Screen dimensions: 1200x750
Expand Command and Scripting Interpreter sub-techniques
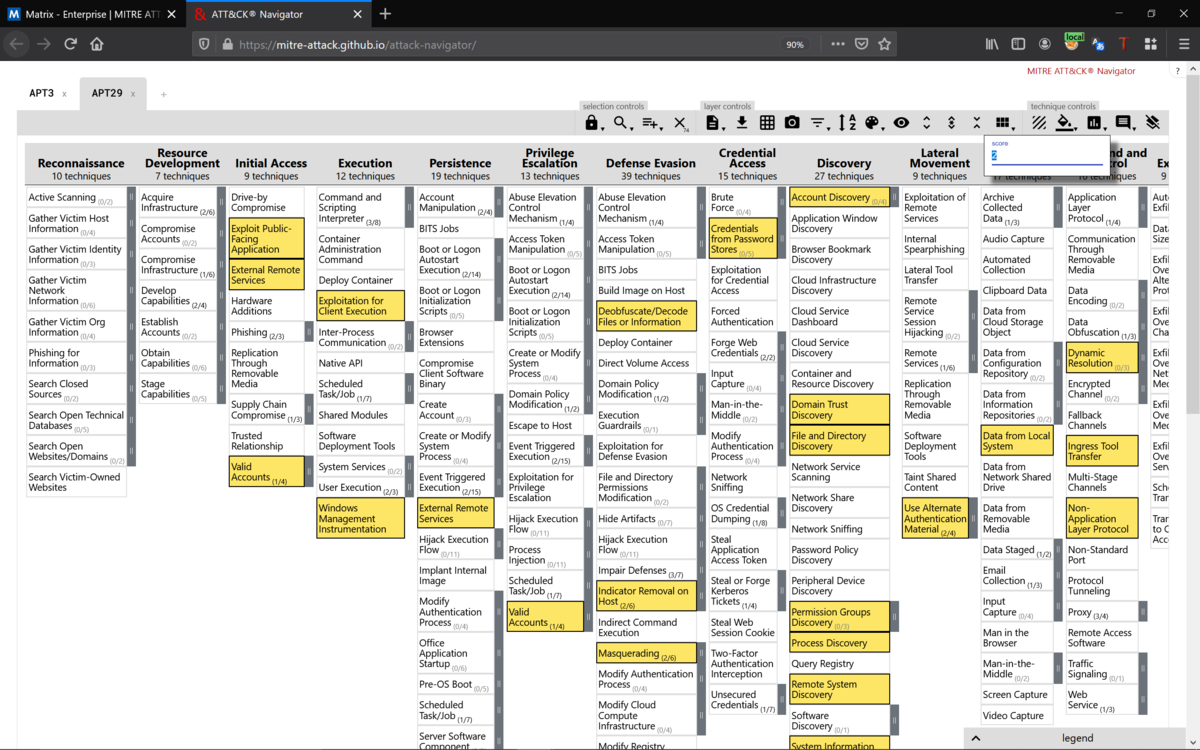point(409,208)
